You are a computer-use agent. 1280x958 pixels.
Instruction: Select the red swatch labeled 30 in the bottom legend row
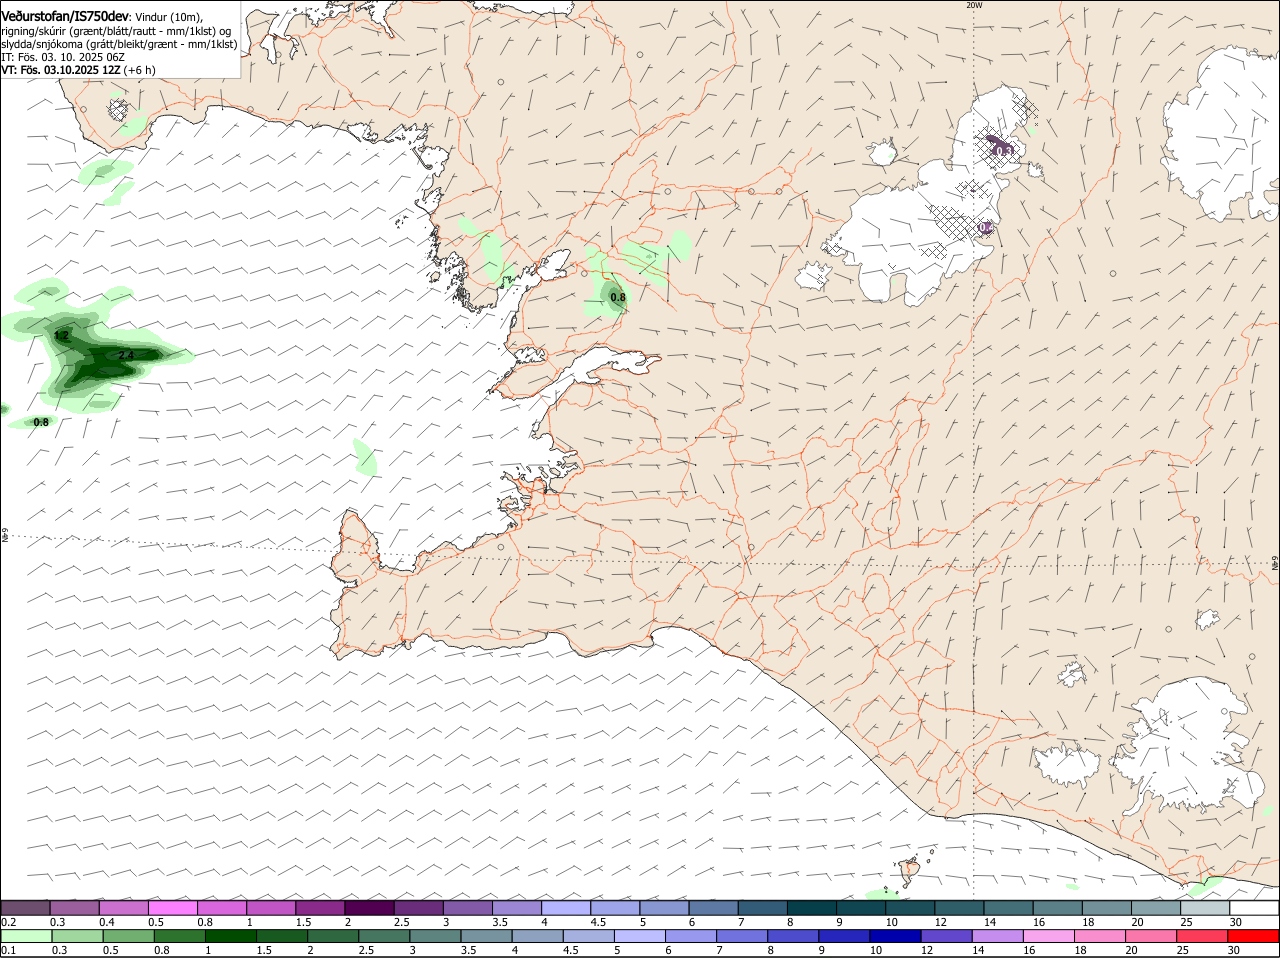(1255, 937)
